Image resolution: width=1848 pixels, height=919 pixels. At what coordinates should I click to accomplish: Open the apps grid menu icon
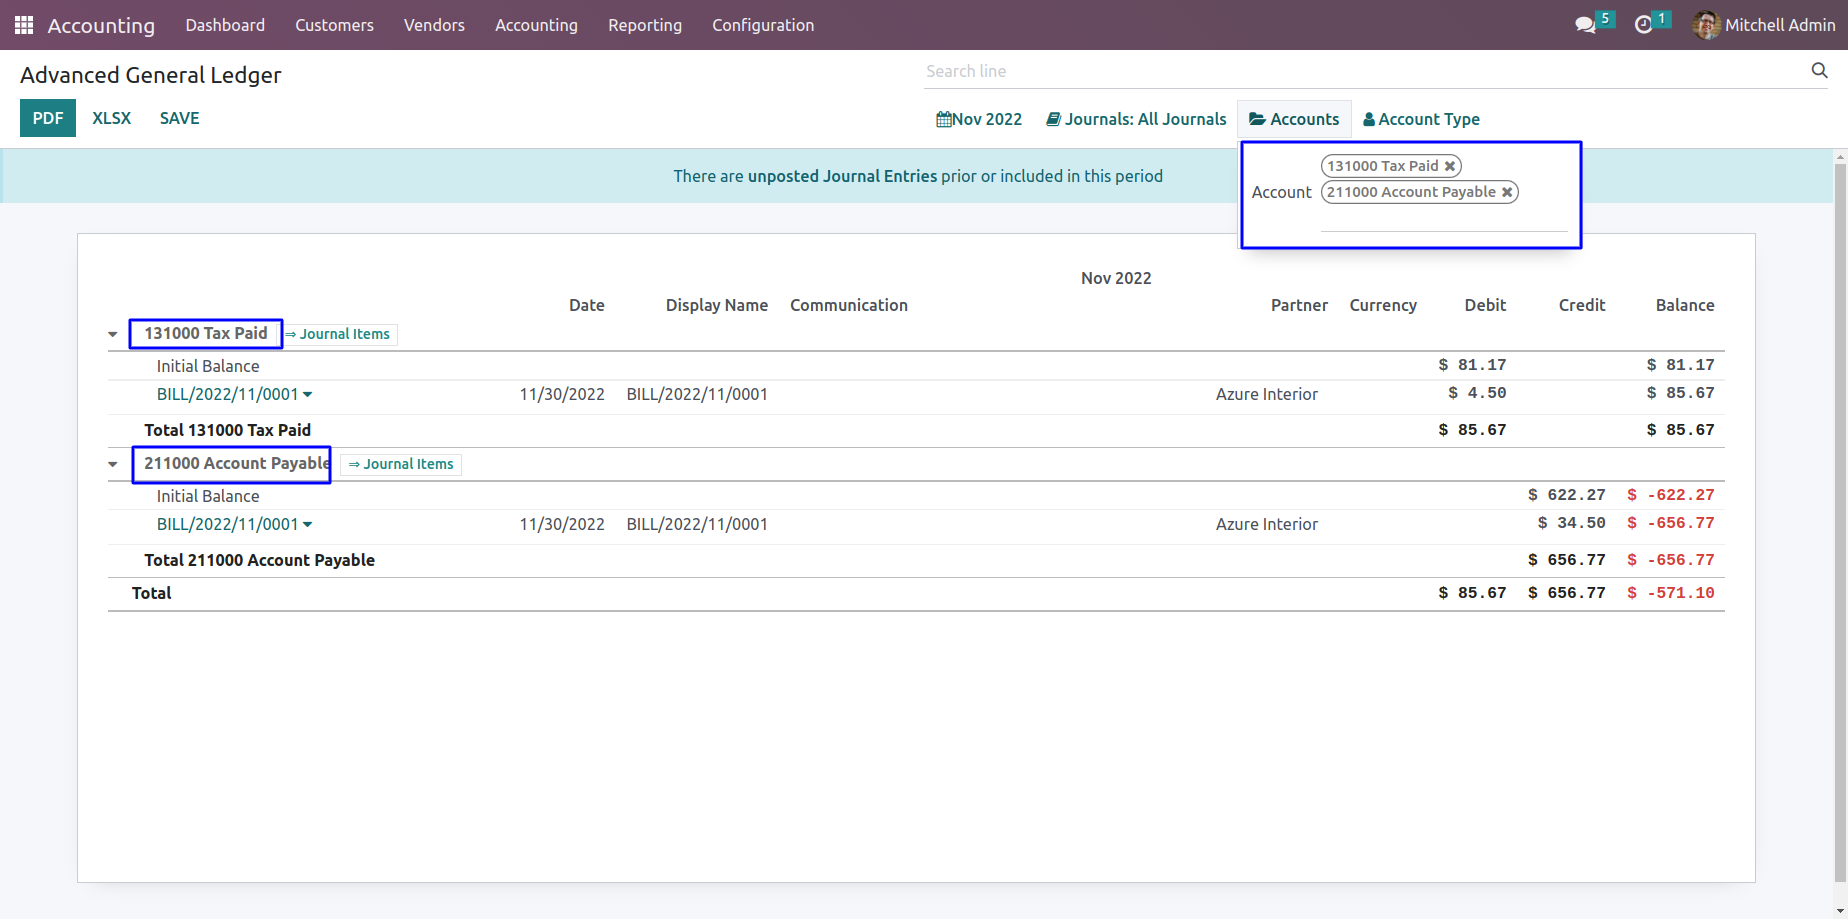pyautogui.click(x=24, y=25)
